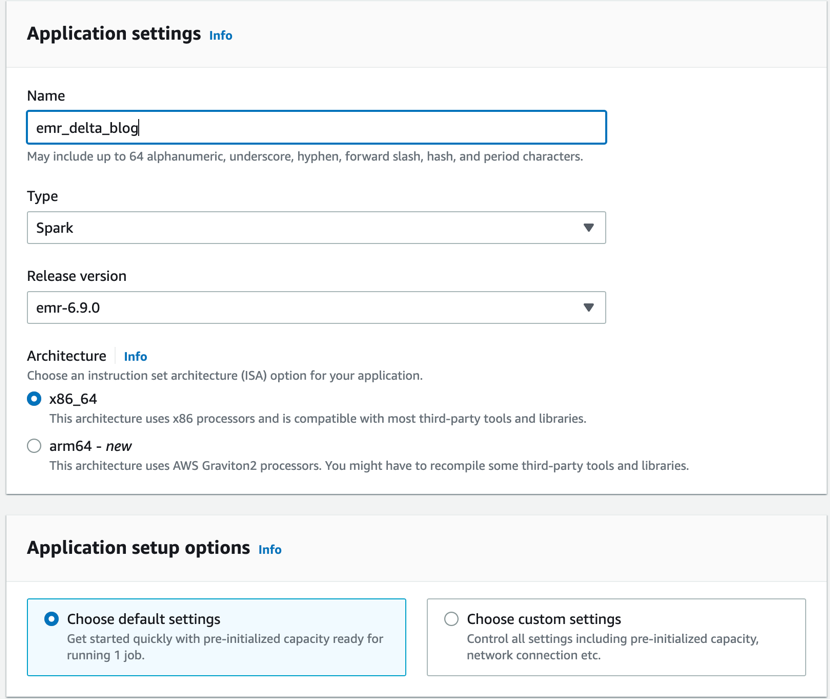Click the Release version dropdown arrow icon
The width and height of the screenshot is (830, 699).
588,308
